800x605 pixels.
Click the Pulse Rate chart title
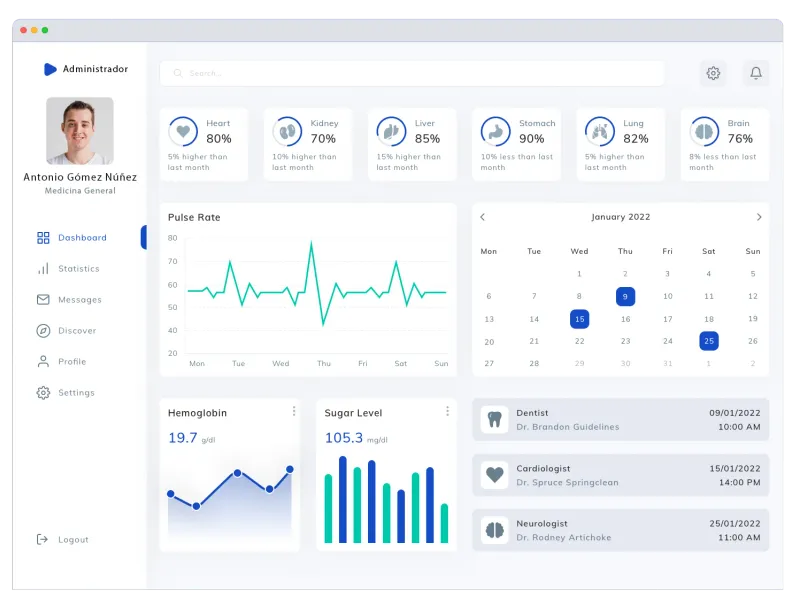[194, 217]
